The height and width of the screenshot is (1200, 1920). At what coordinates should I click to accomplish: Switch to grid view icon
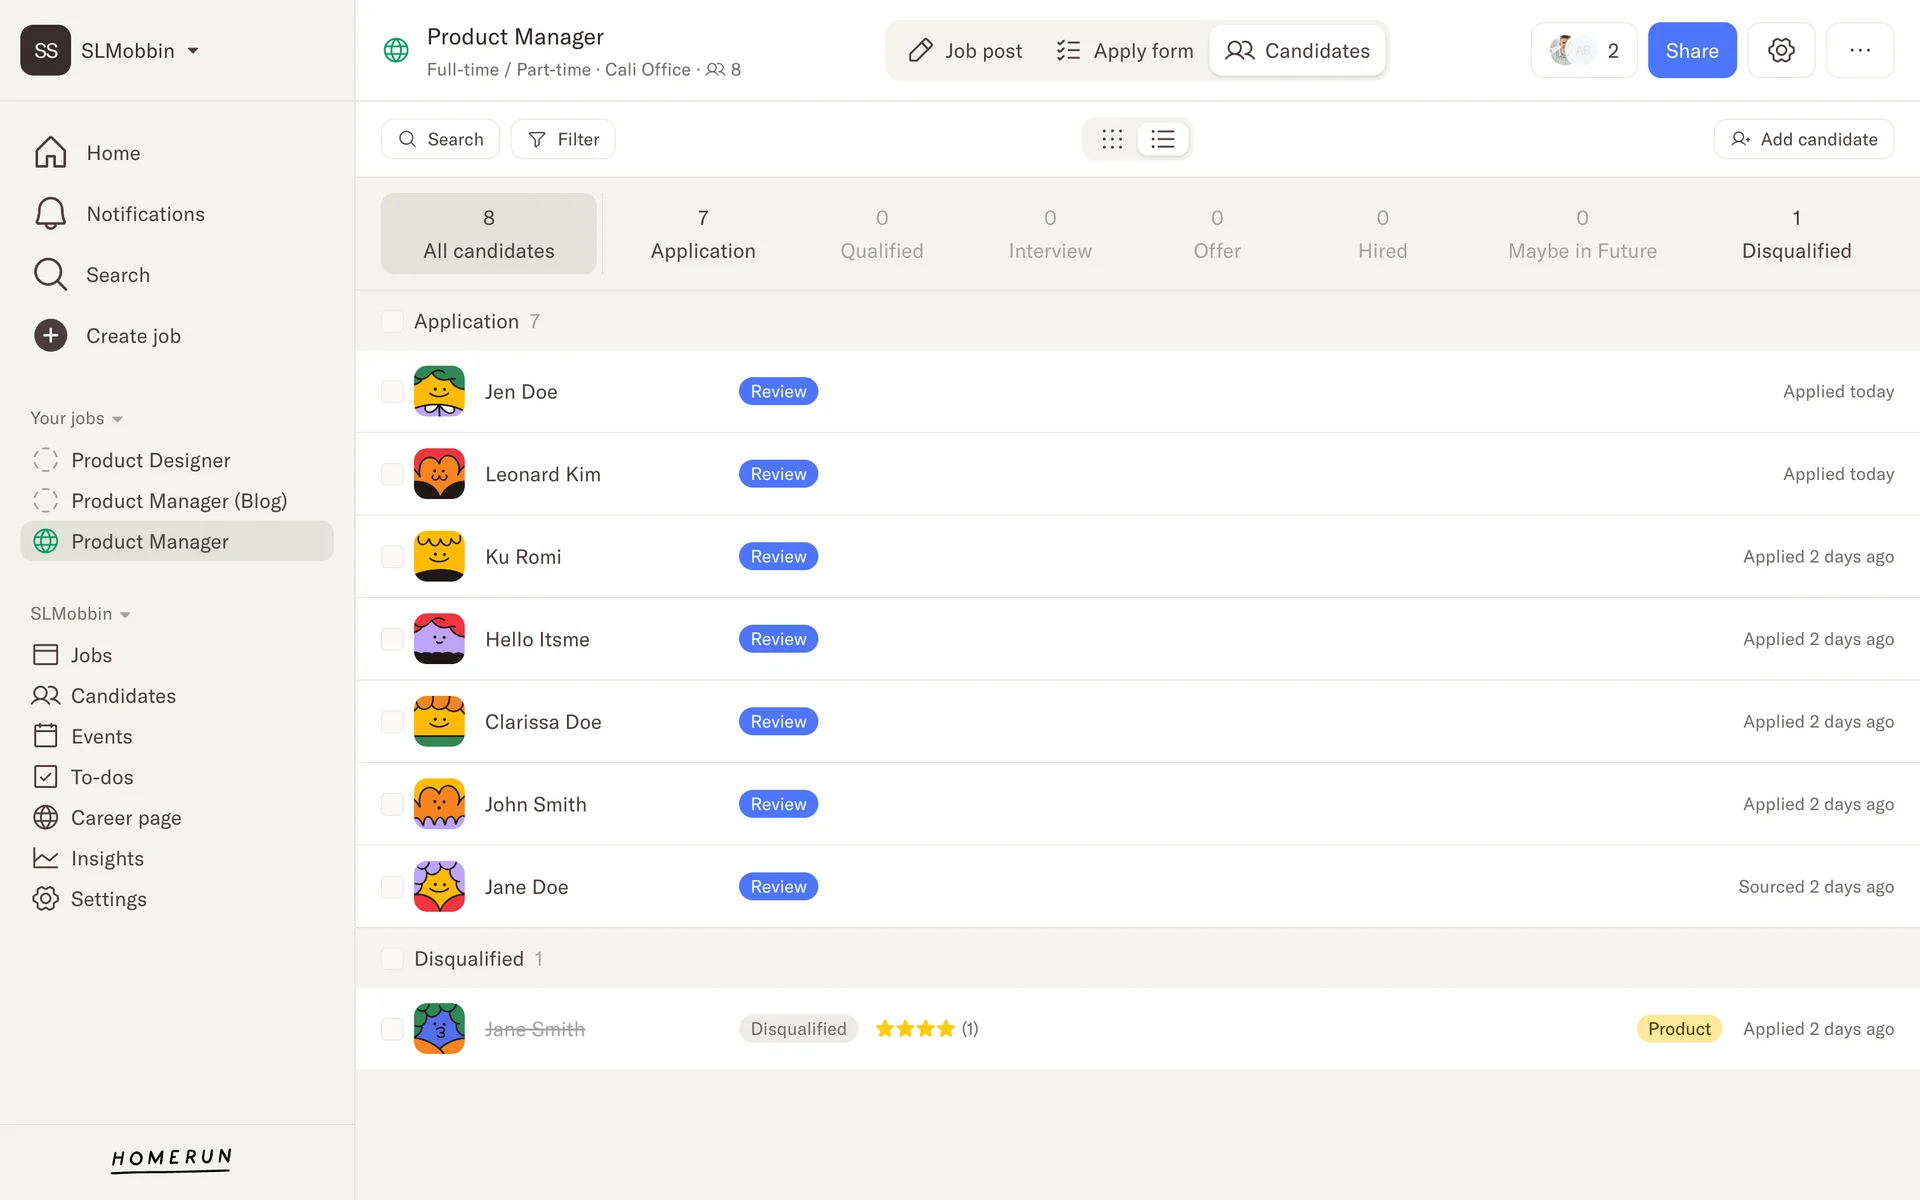(1112, 139)
